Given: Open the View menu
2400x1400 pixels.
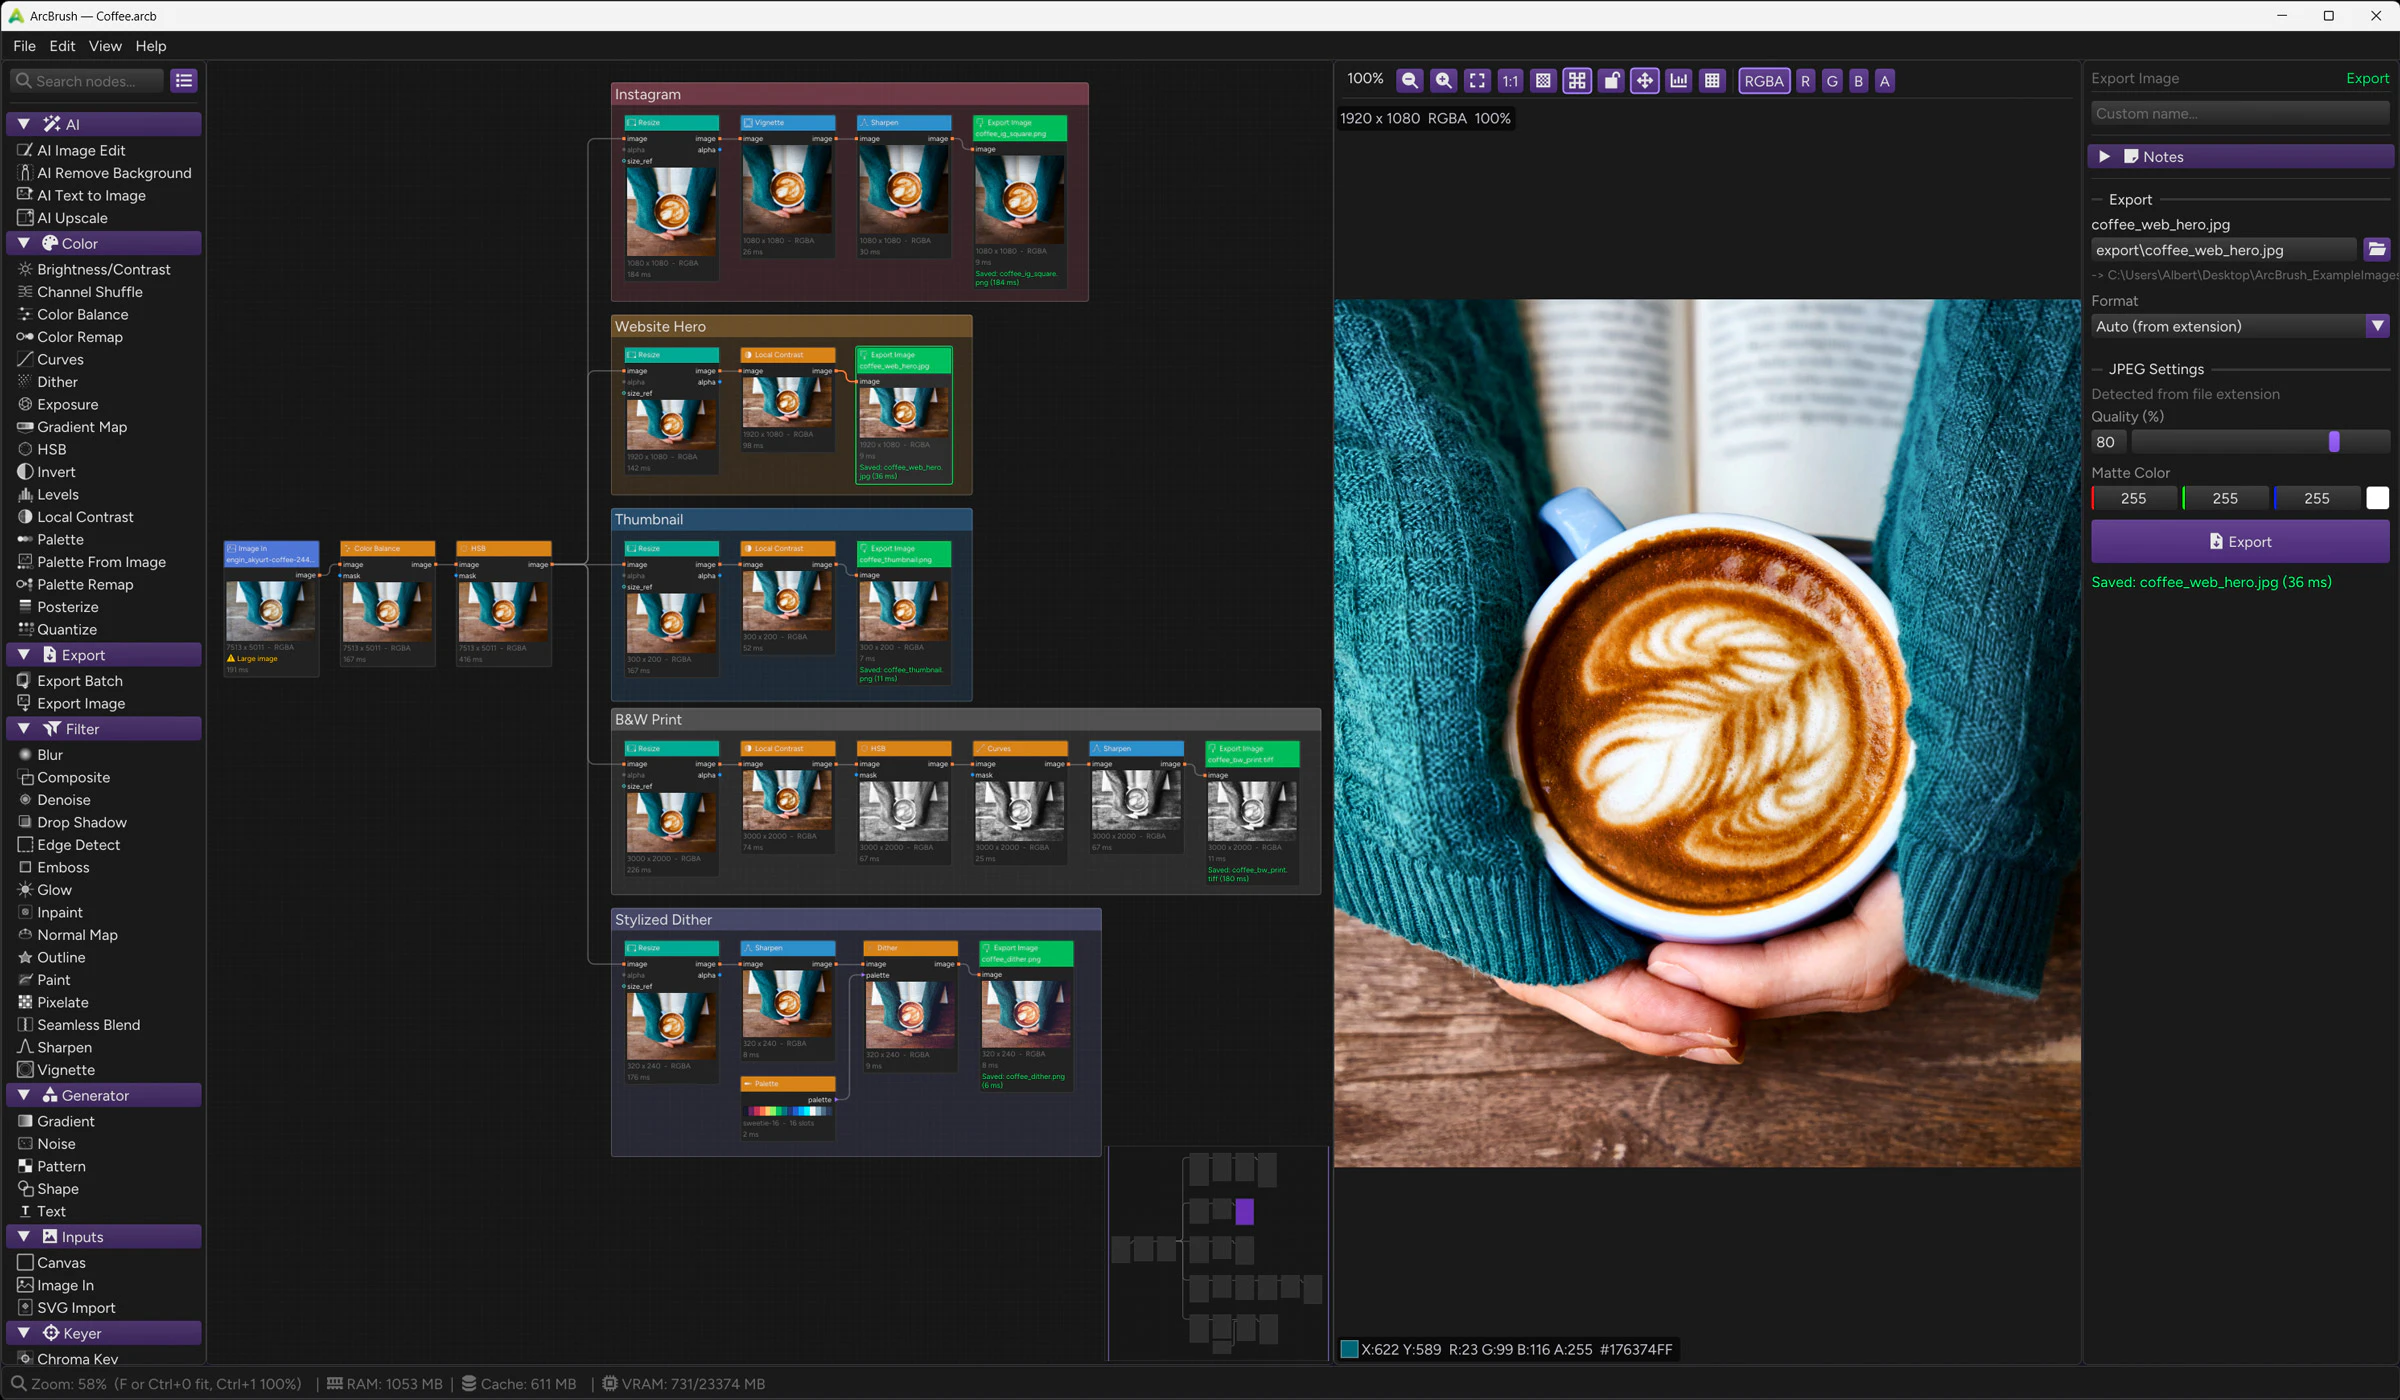Looking at the screenshot, I should click(x=104, y=46).
